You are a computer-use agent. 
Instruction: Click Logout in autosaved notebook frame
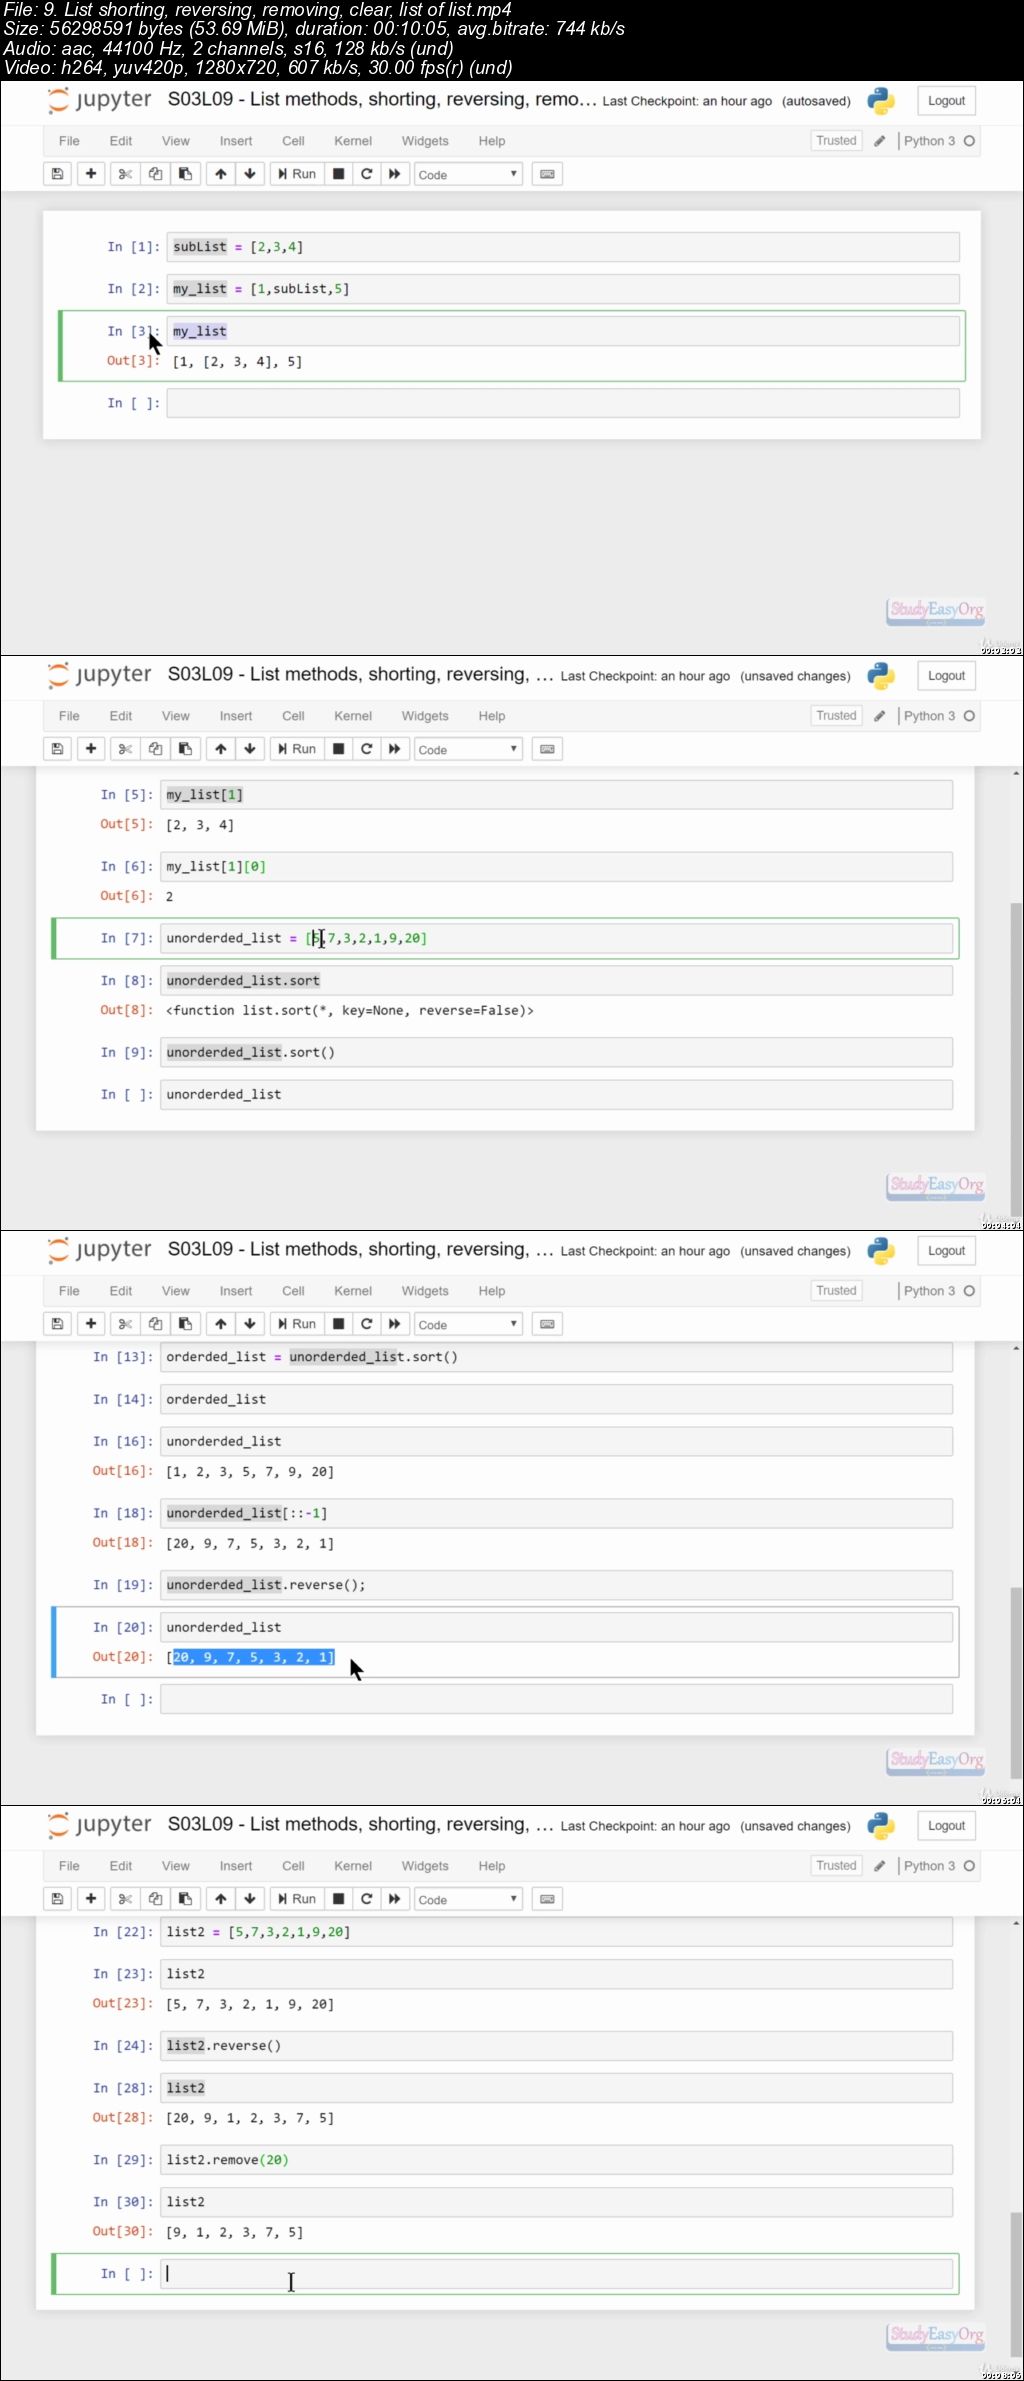[x=946, y=101]
